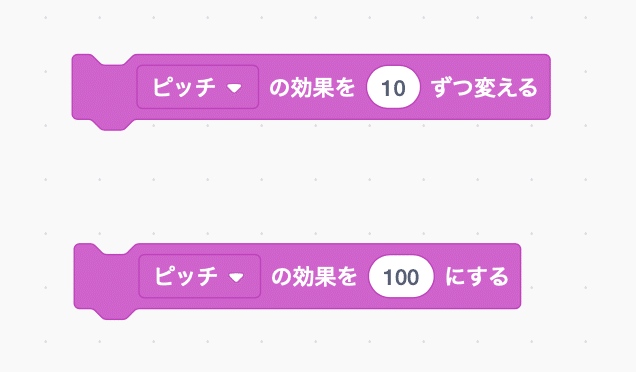Click the の効果を text in the lower block
The width and height of the screenshot is (636, 372).
click(314, 277)
